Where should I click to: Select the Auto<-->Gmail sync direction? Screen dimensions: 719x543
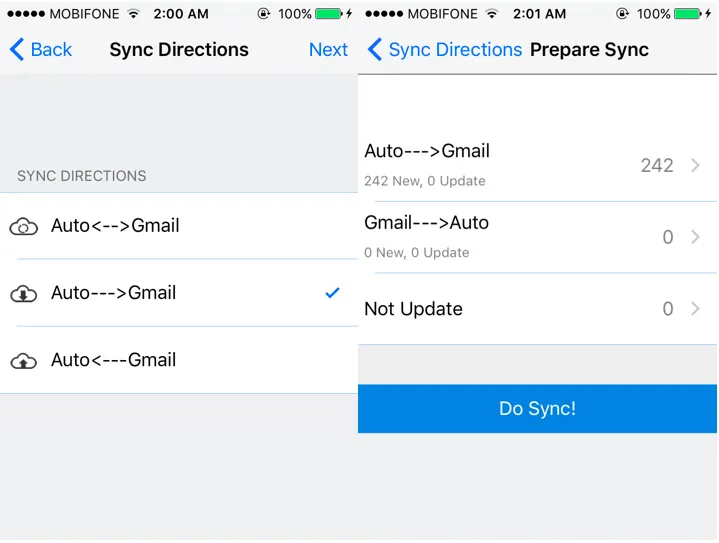(115, 226)
